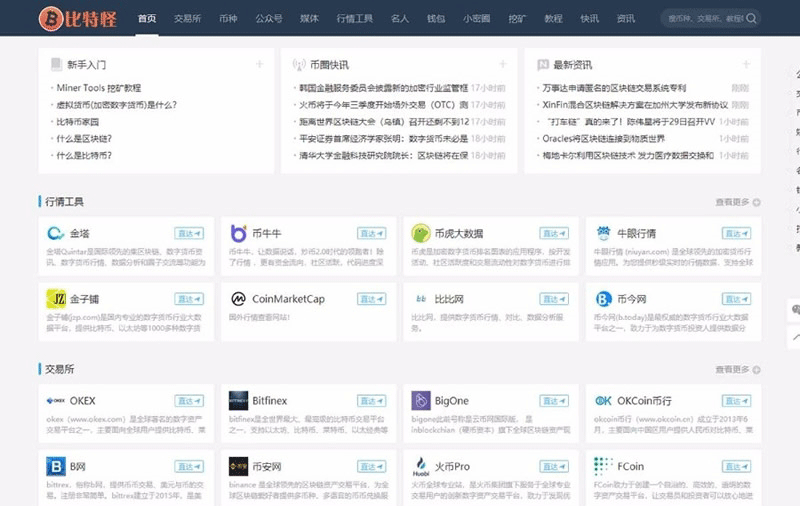This screenshot has width=800, height=506.
Task: Open the 快讯 nav menu item
Action: point(589,18)
